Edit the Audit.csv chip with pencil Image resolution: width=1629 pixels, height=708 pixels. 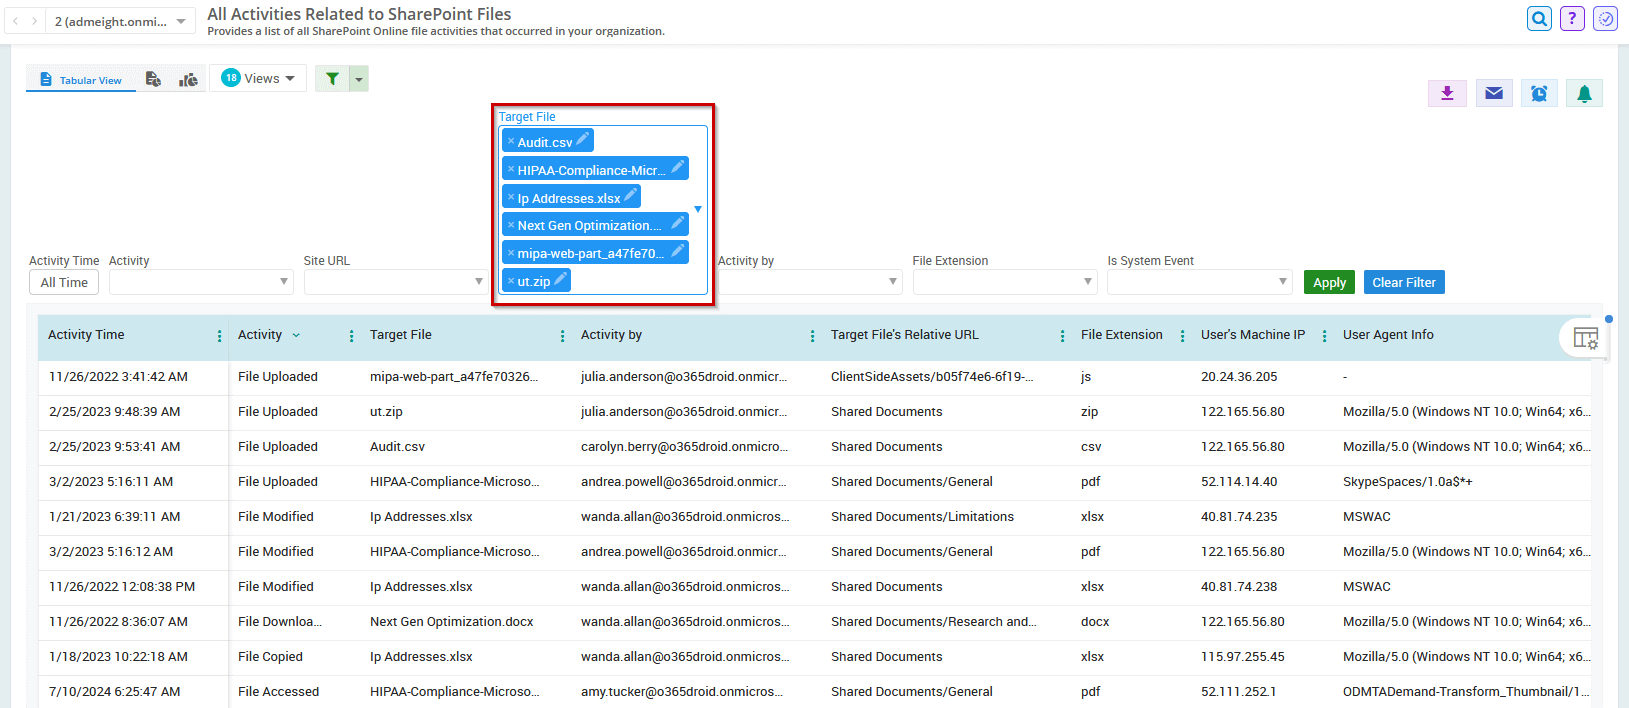(583, 139)
